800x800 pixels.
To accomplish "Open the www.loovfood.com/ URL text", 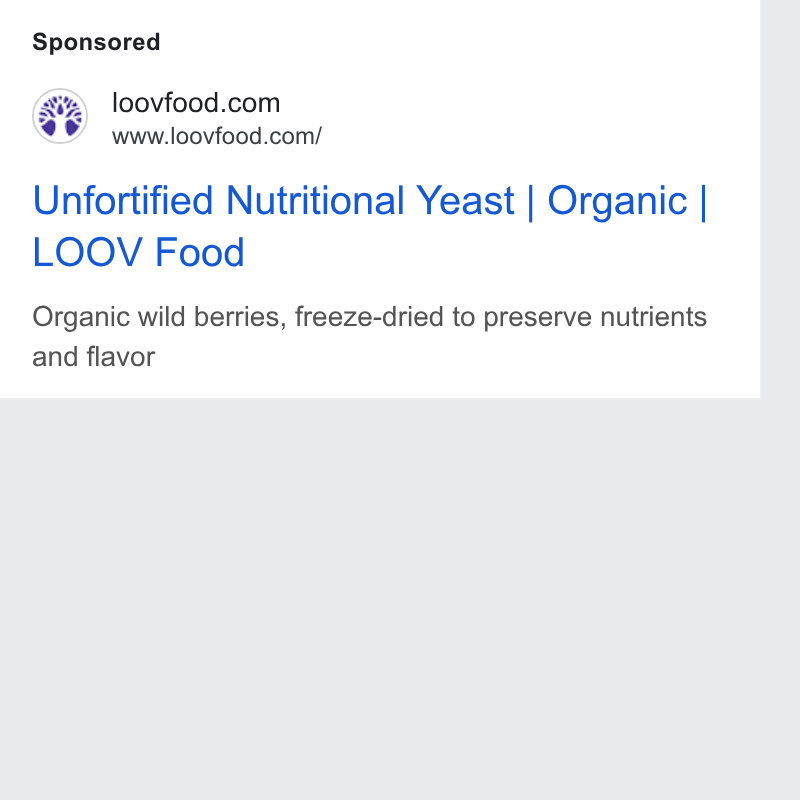I will [217, 136].
